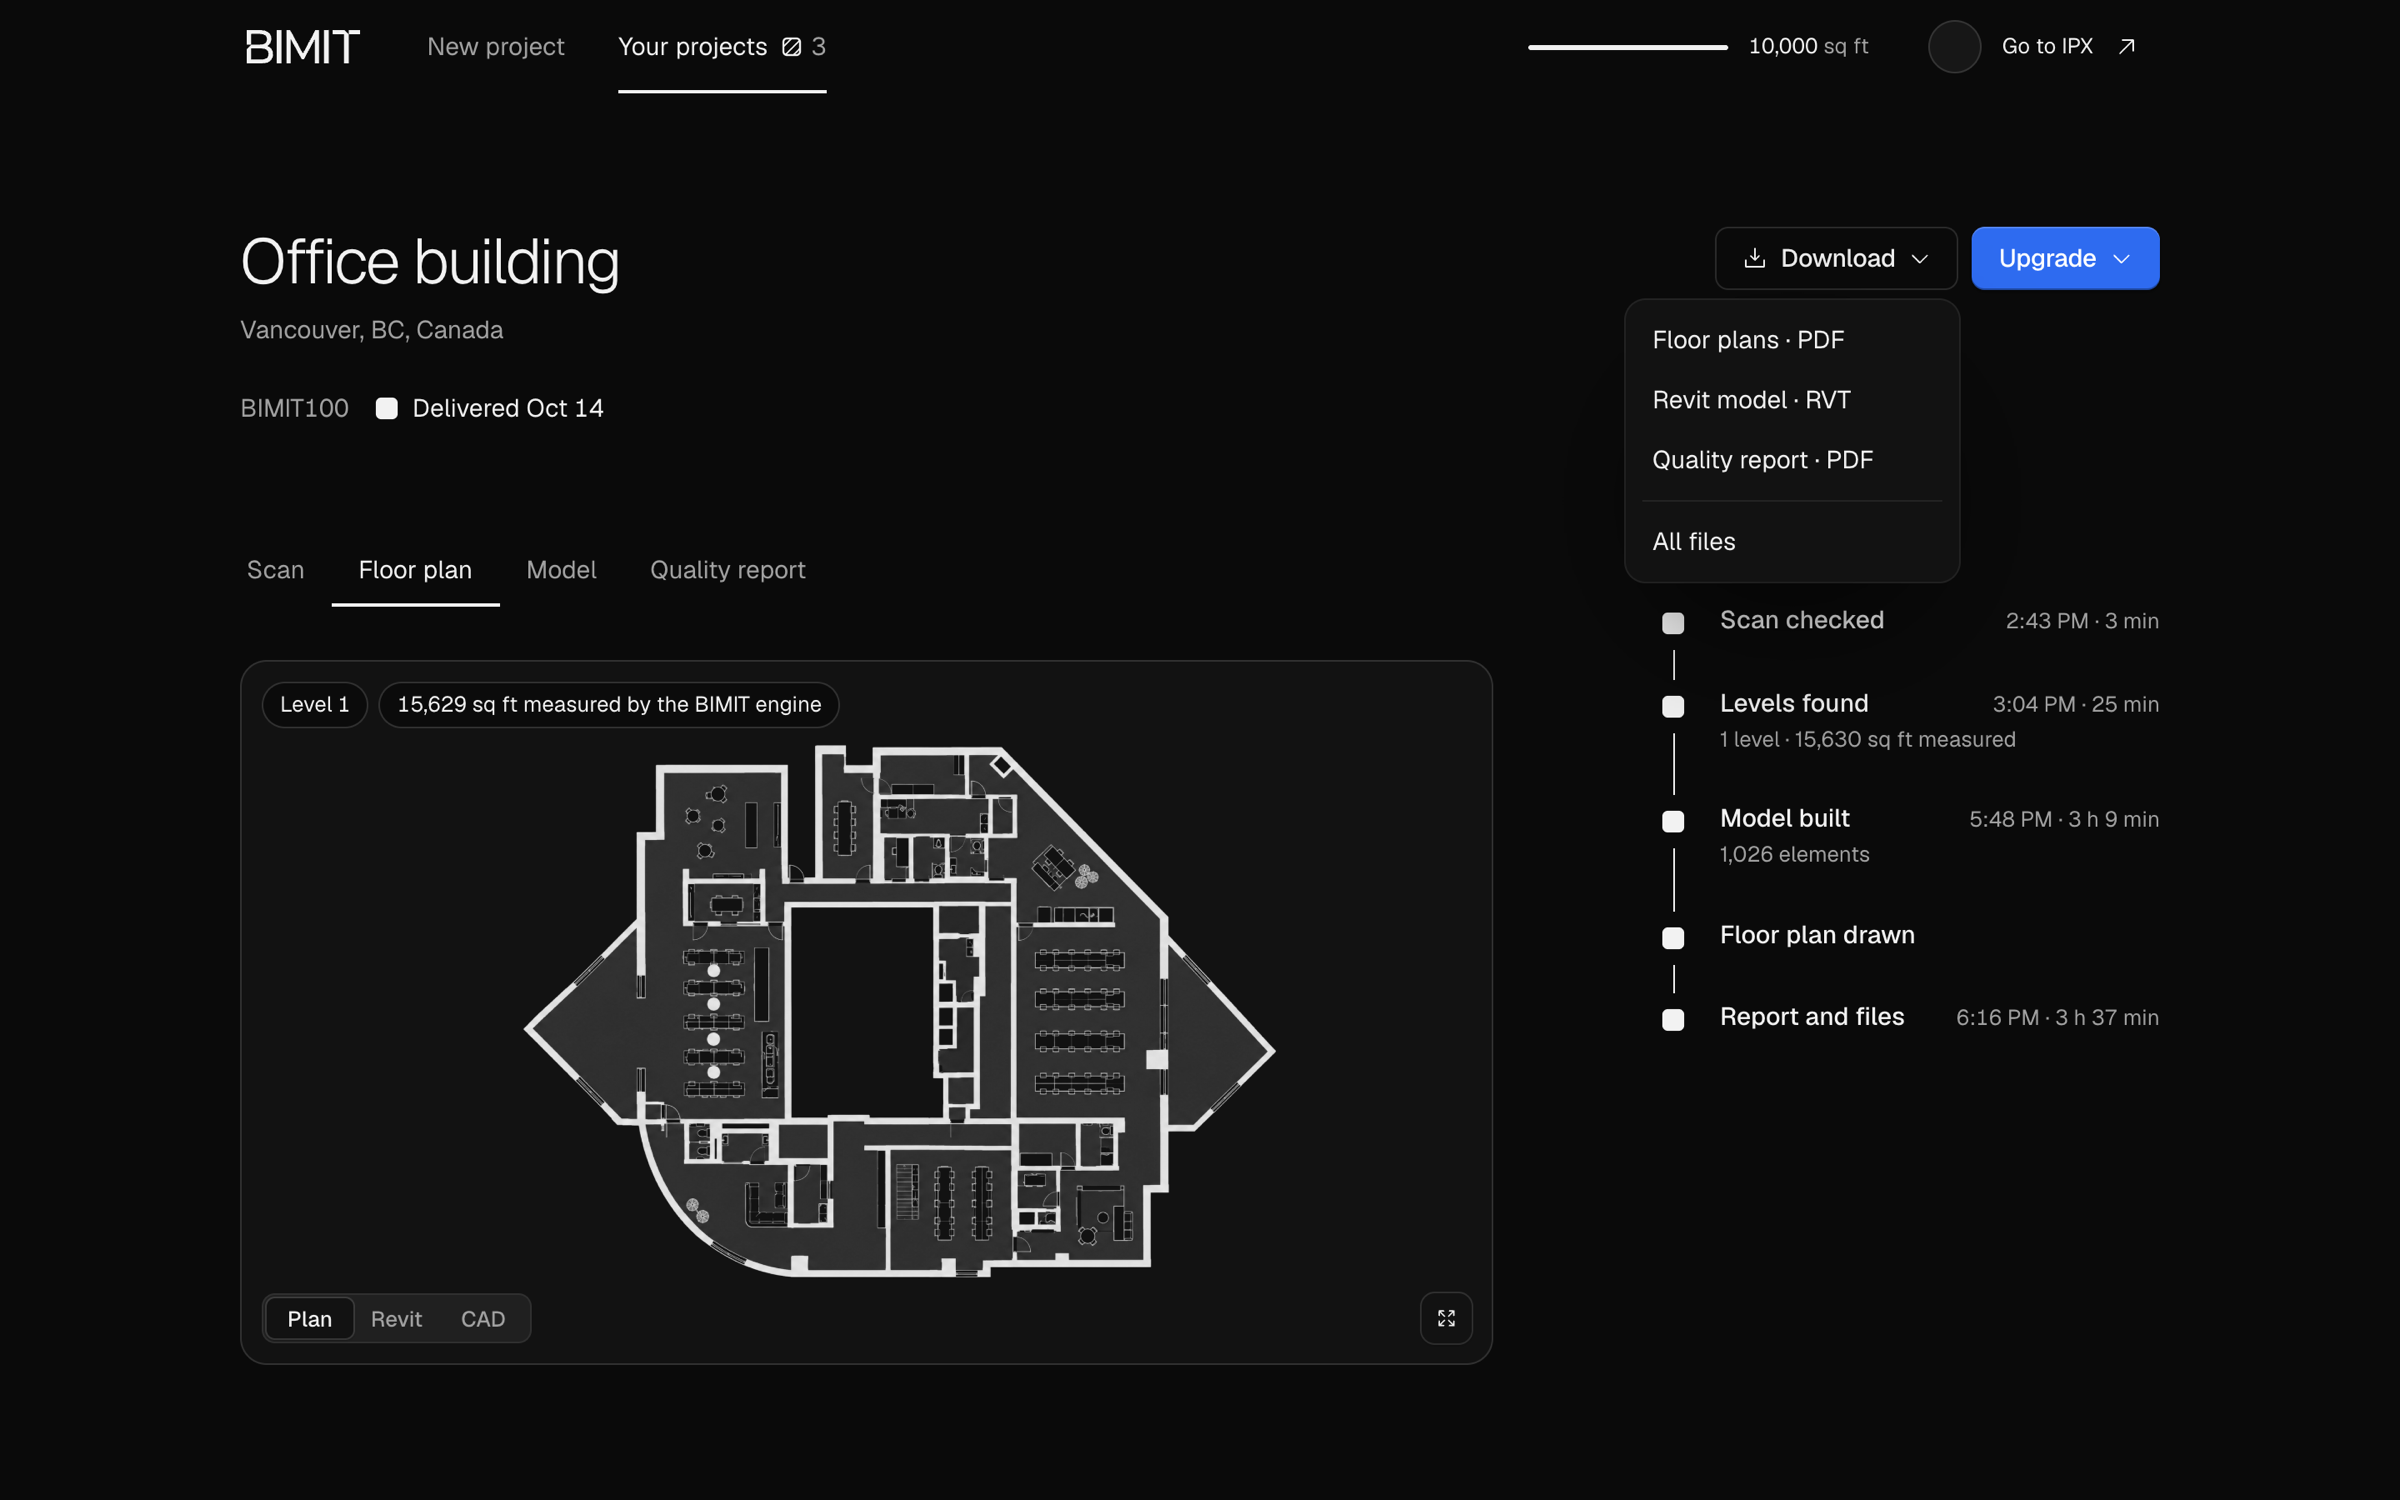Click the Model built step marker
The width and height of the screenshot is (2400, 1500).
(1673, 821)
